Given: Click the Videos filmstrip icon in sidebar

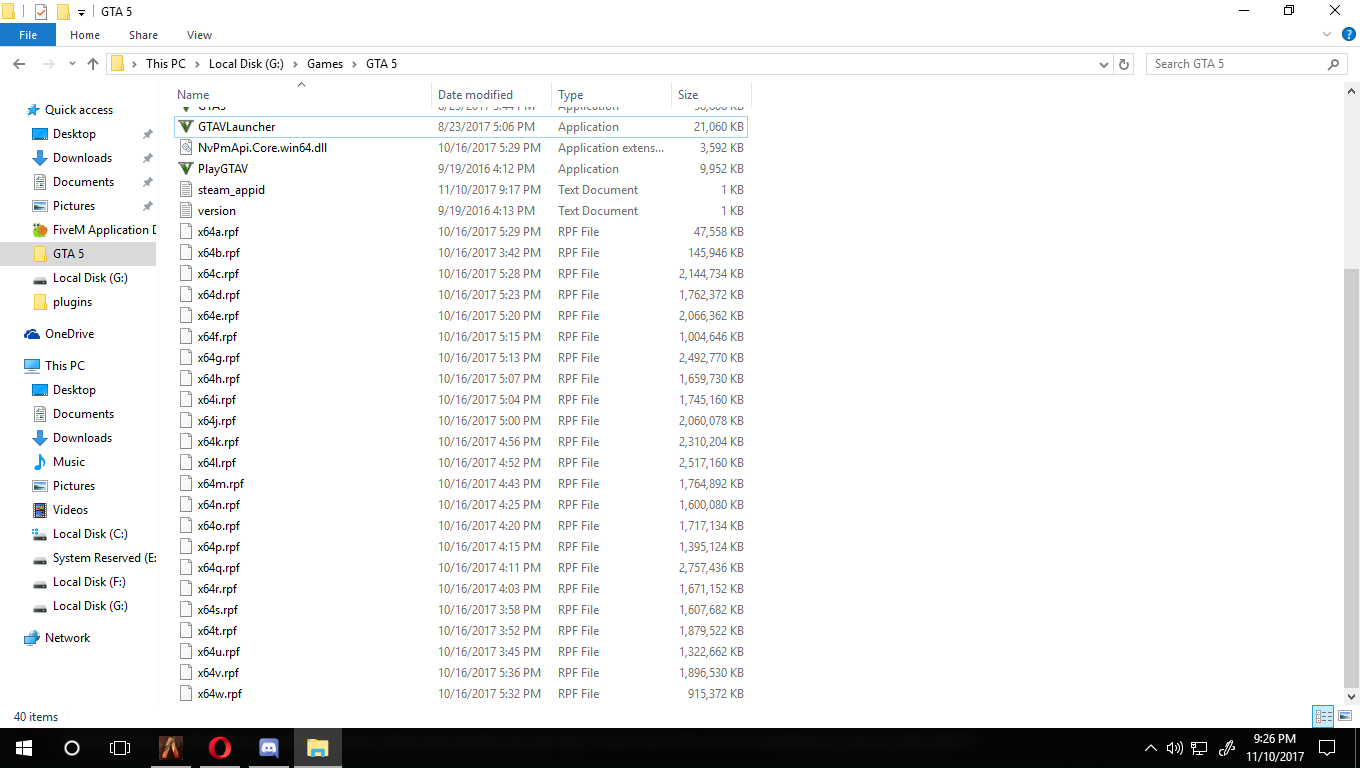Looking at the screenshot, I should (40, 510).
